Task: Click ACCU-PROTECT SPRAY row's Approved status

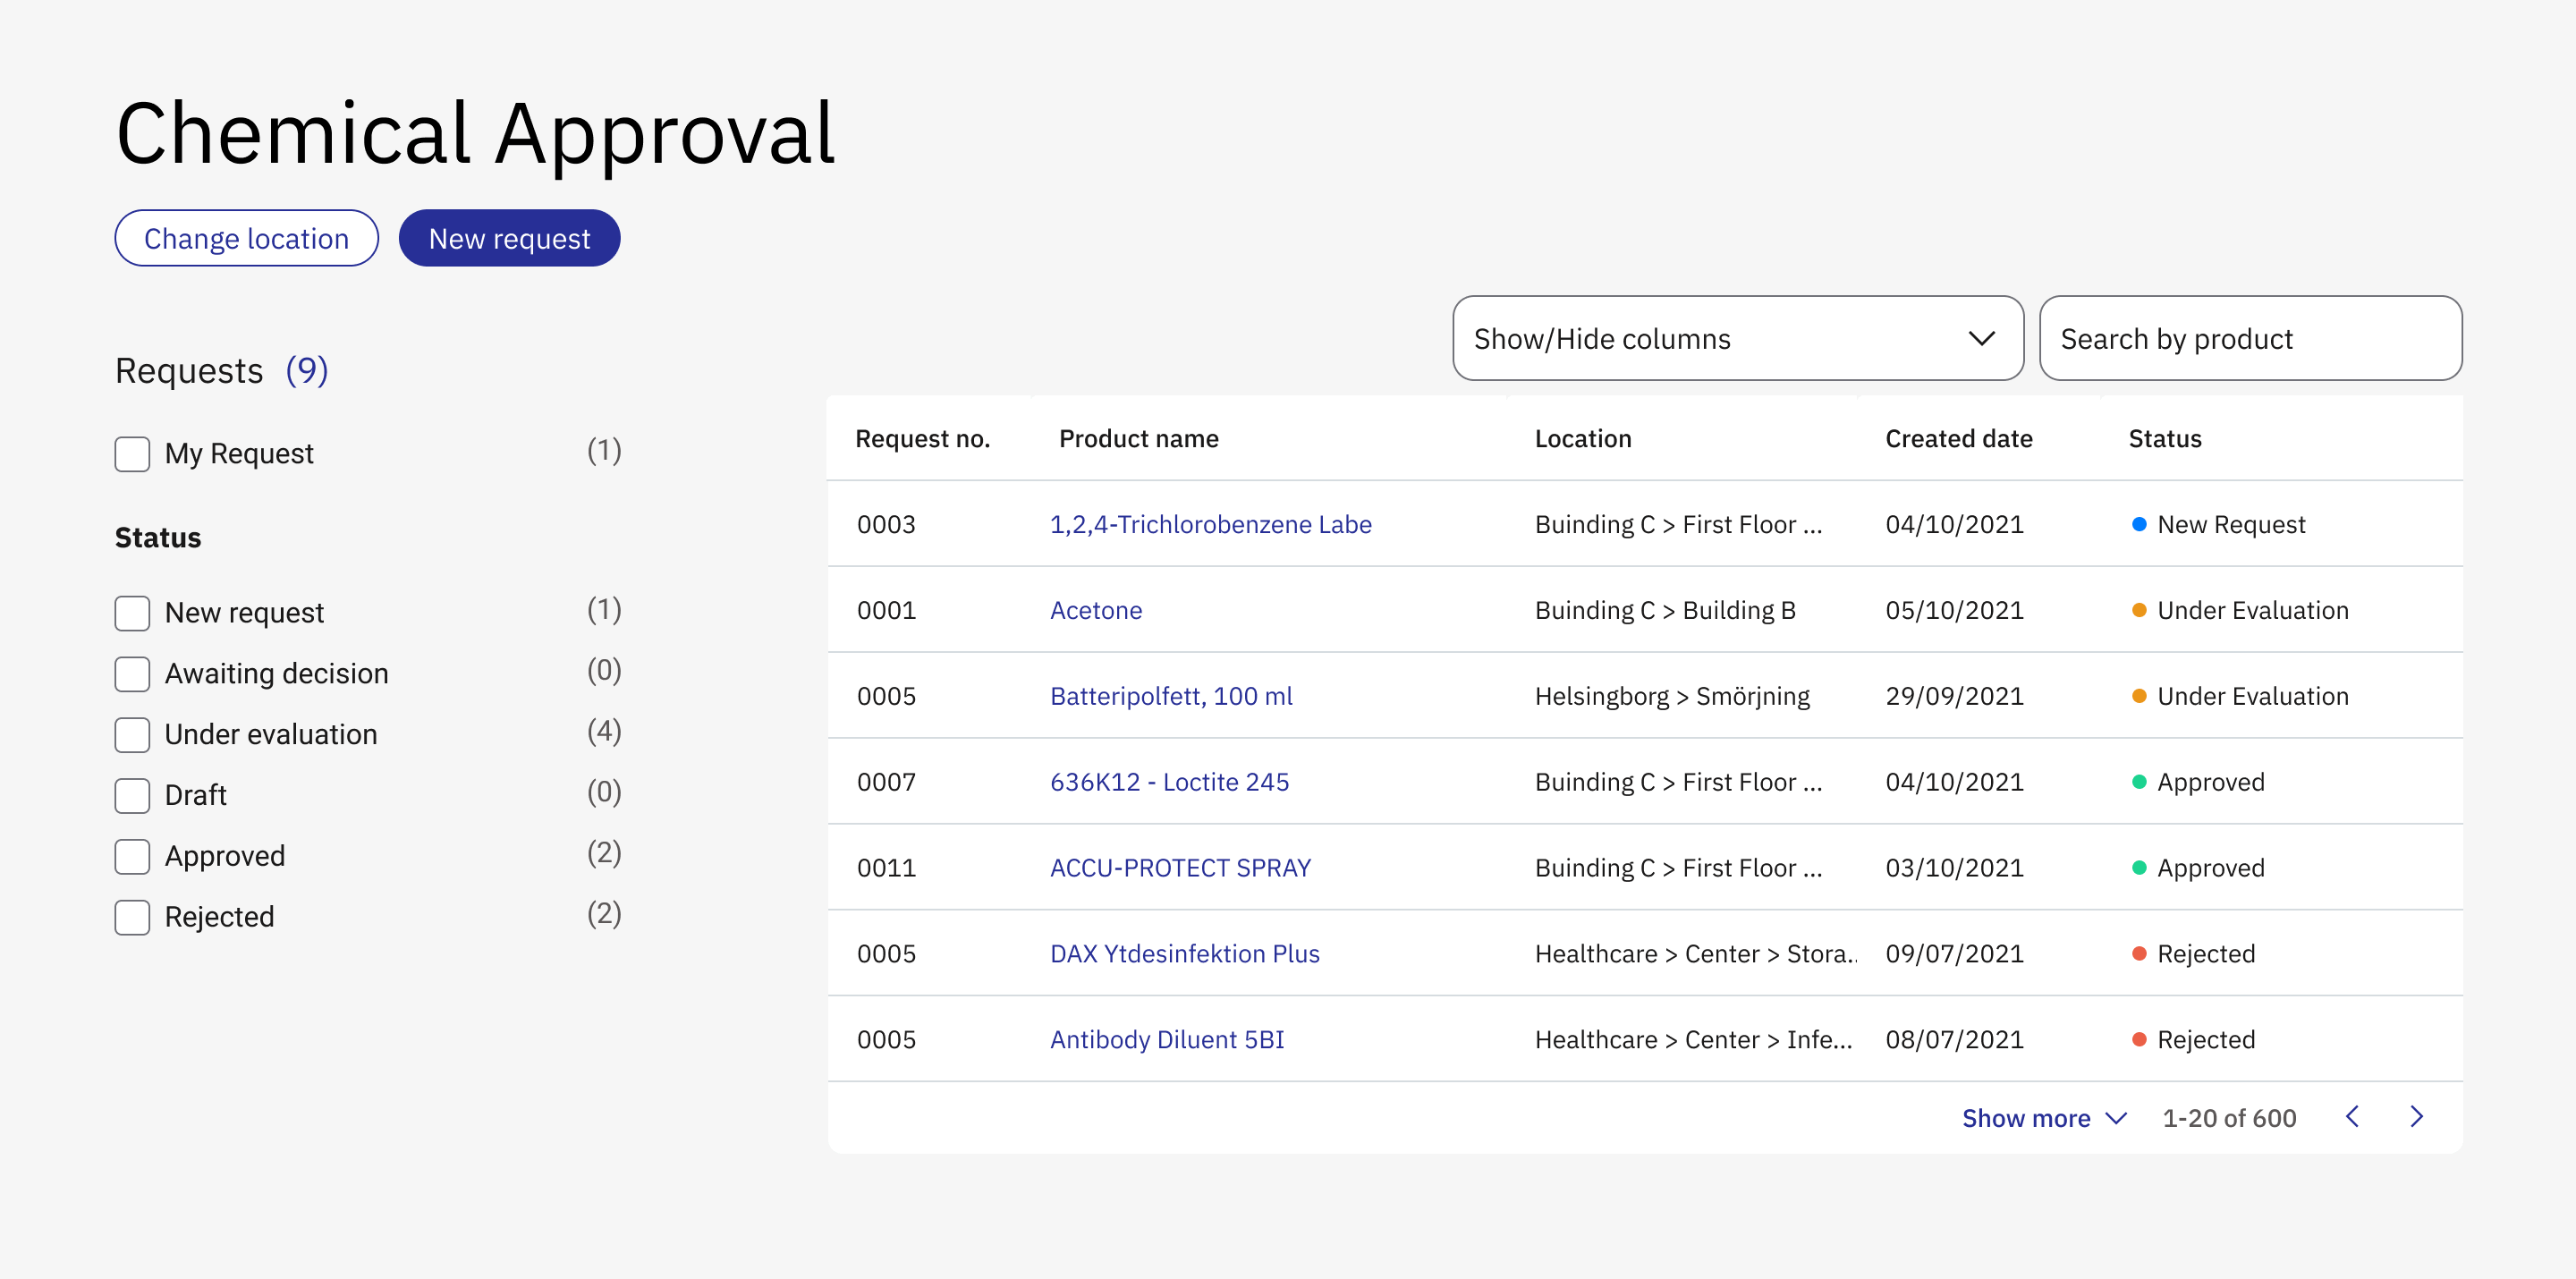Action: (2198, 869)
